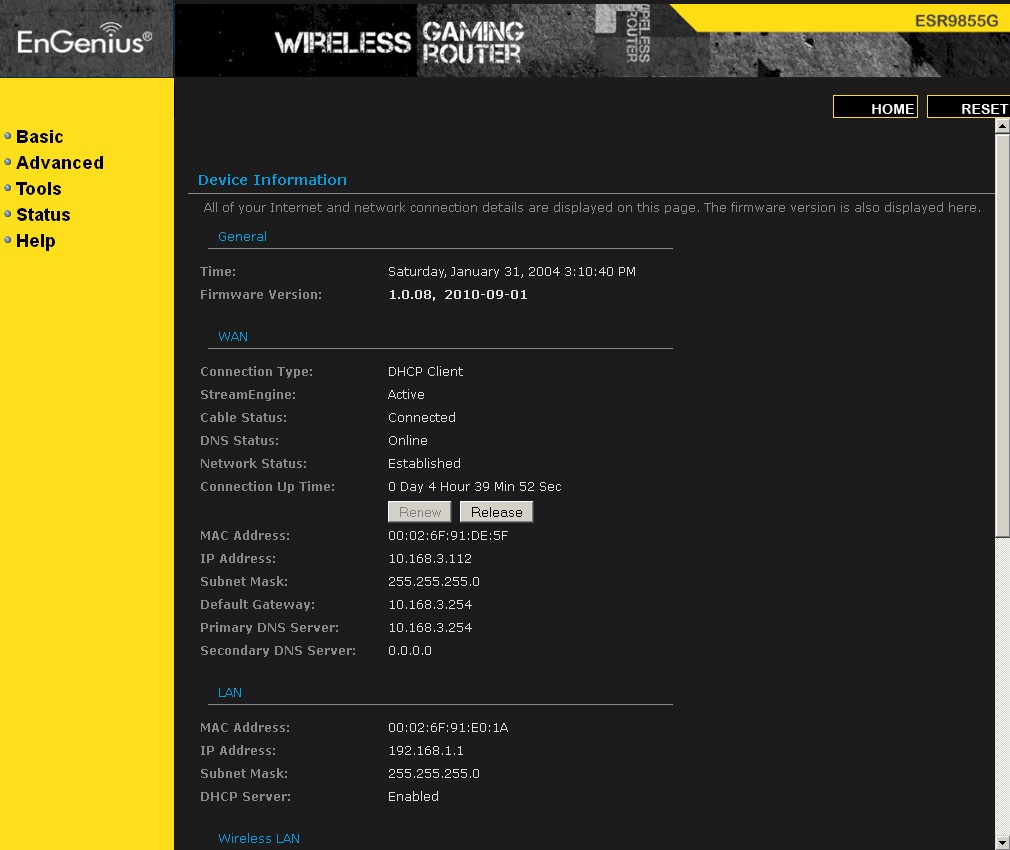Click the connection up time value
1010x850 pixels.
point(474,486)
